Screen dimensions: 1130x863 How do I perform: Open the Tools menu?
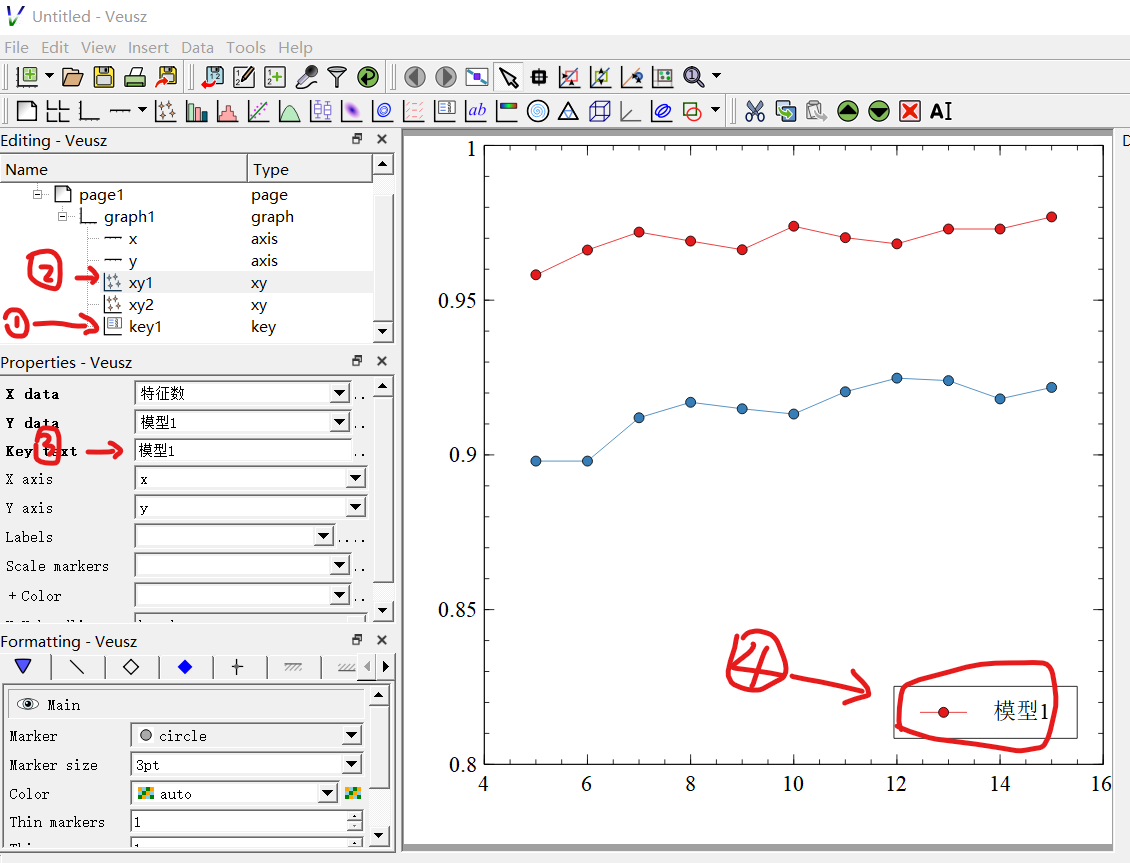click(246, 48)
